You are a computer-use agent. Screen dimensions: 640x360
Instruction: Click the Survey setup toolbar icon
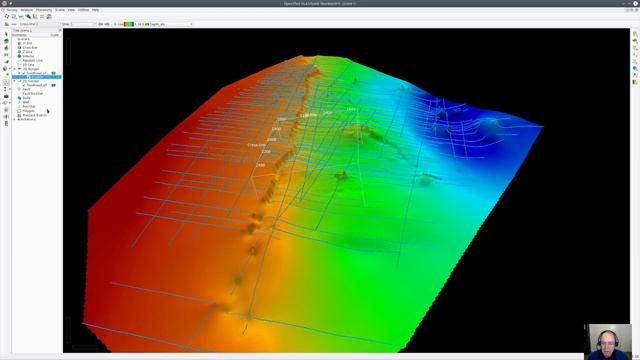(x=7, y=17)
